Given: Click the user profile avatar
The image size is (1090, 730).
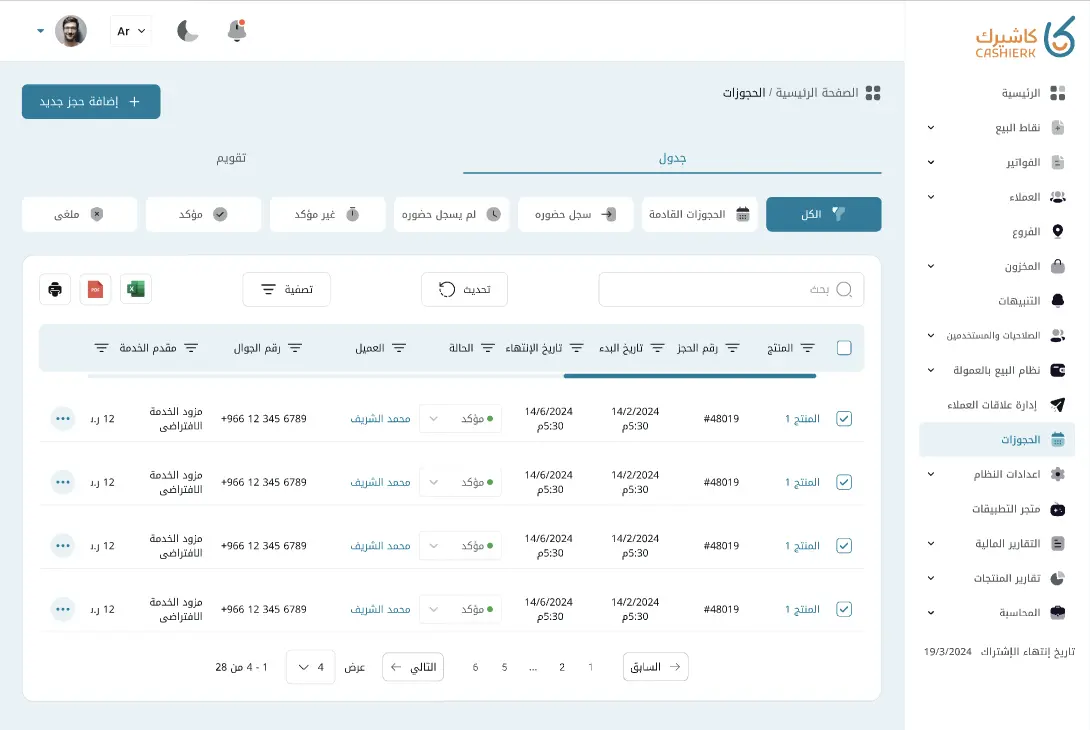Looking at the screenshot, I should [x=70, y=31].
